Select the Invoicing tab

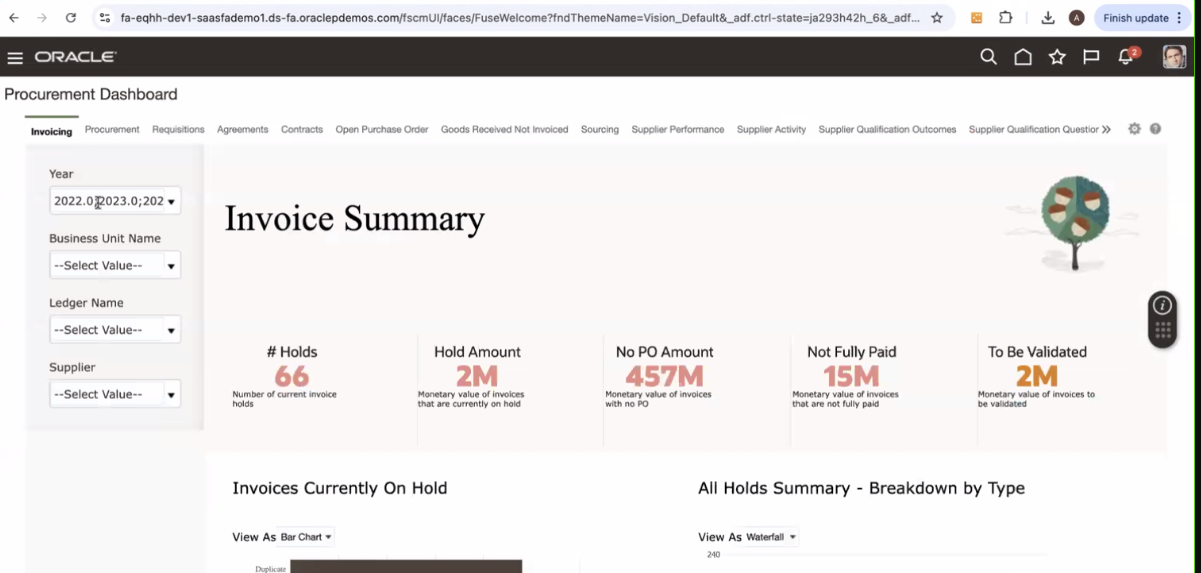51,131
